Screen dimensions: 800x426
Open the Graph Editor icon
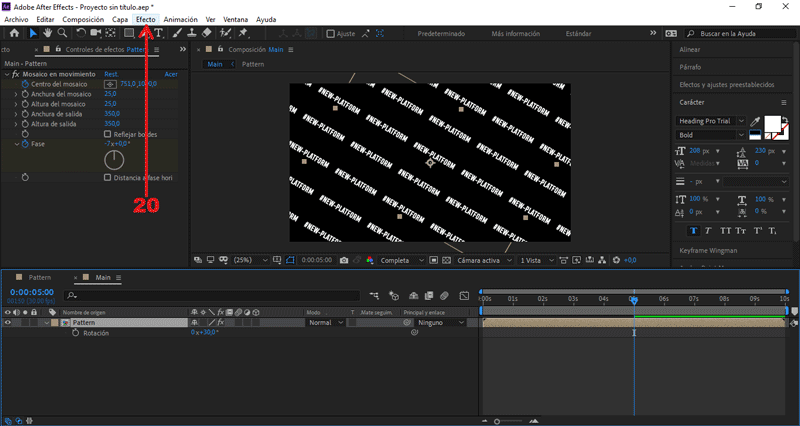[464, 295]
